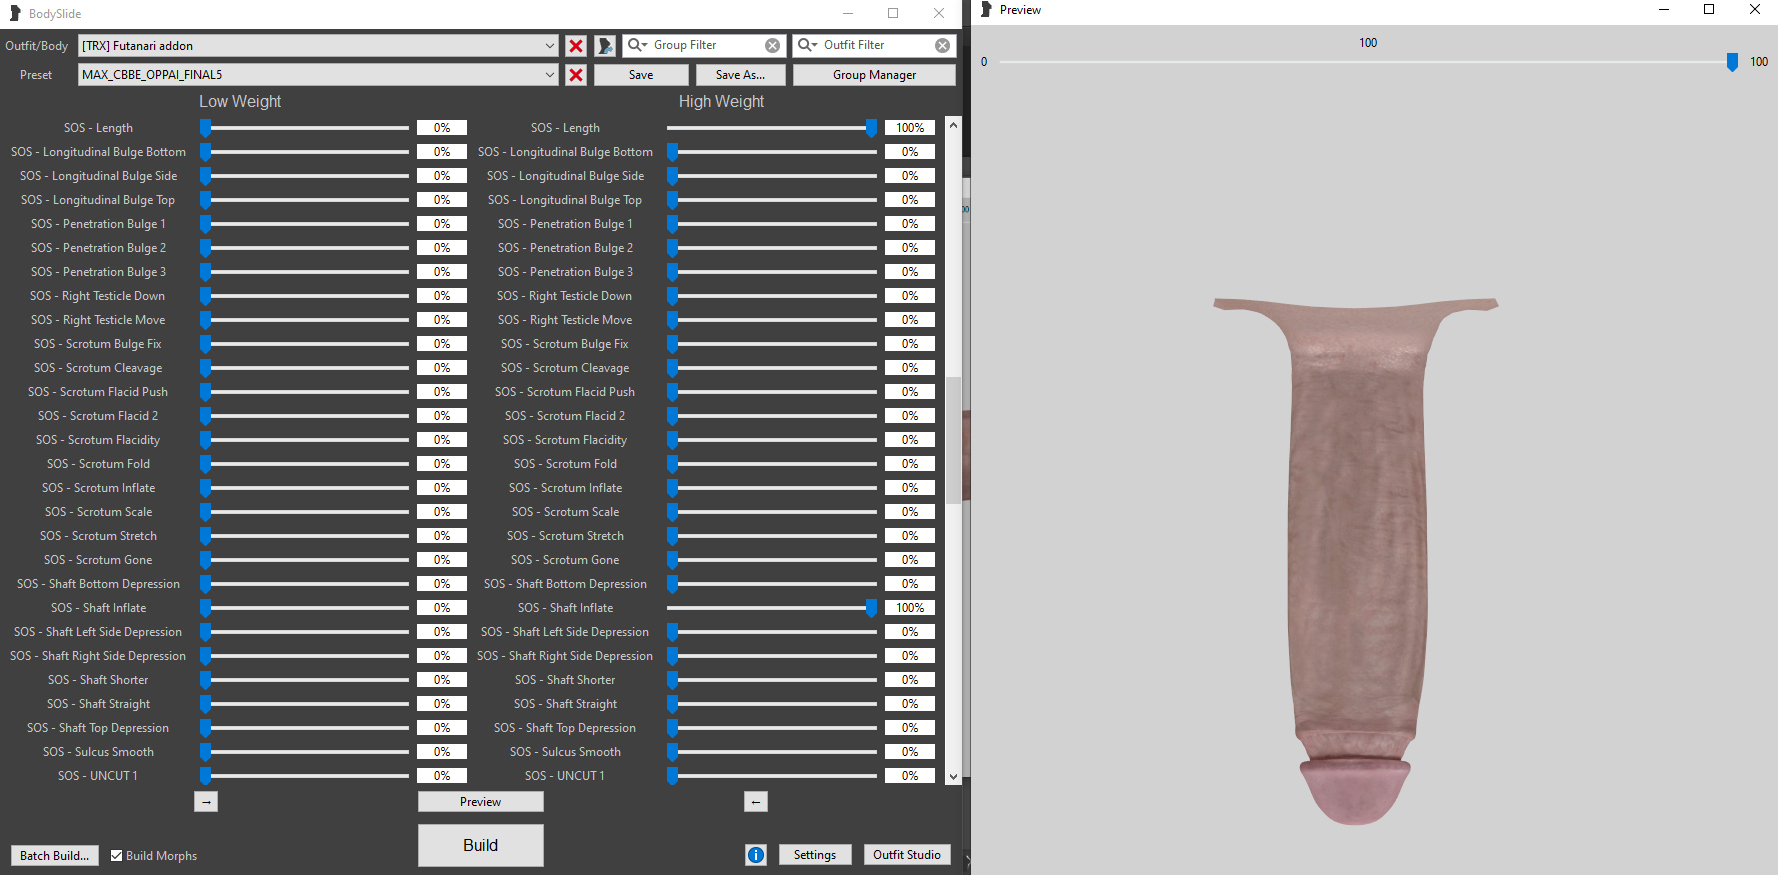Delete outfit with red X beside Outfit/Body
This screenshot has height=875, width=1778.
[576, 46]
